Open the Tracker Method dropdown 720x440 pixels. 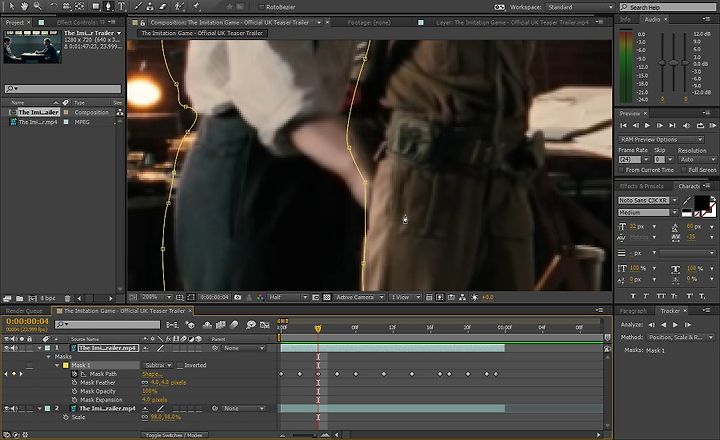pos(681,337)
